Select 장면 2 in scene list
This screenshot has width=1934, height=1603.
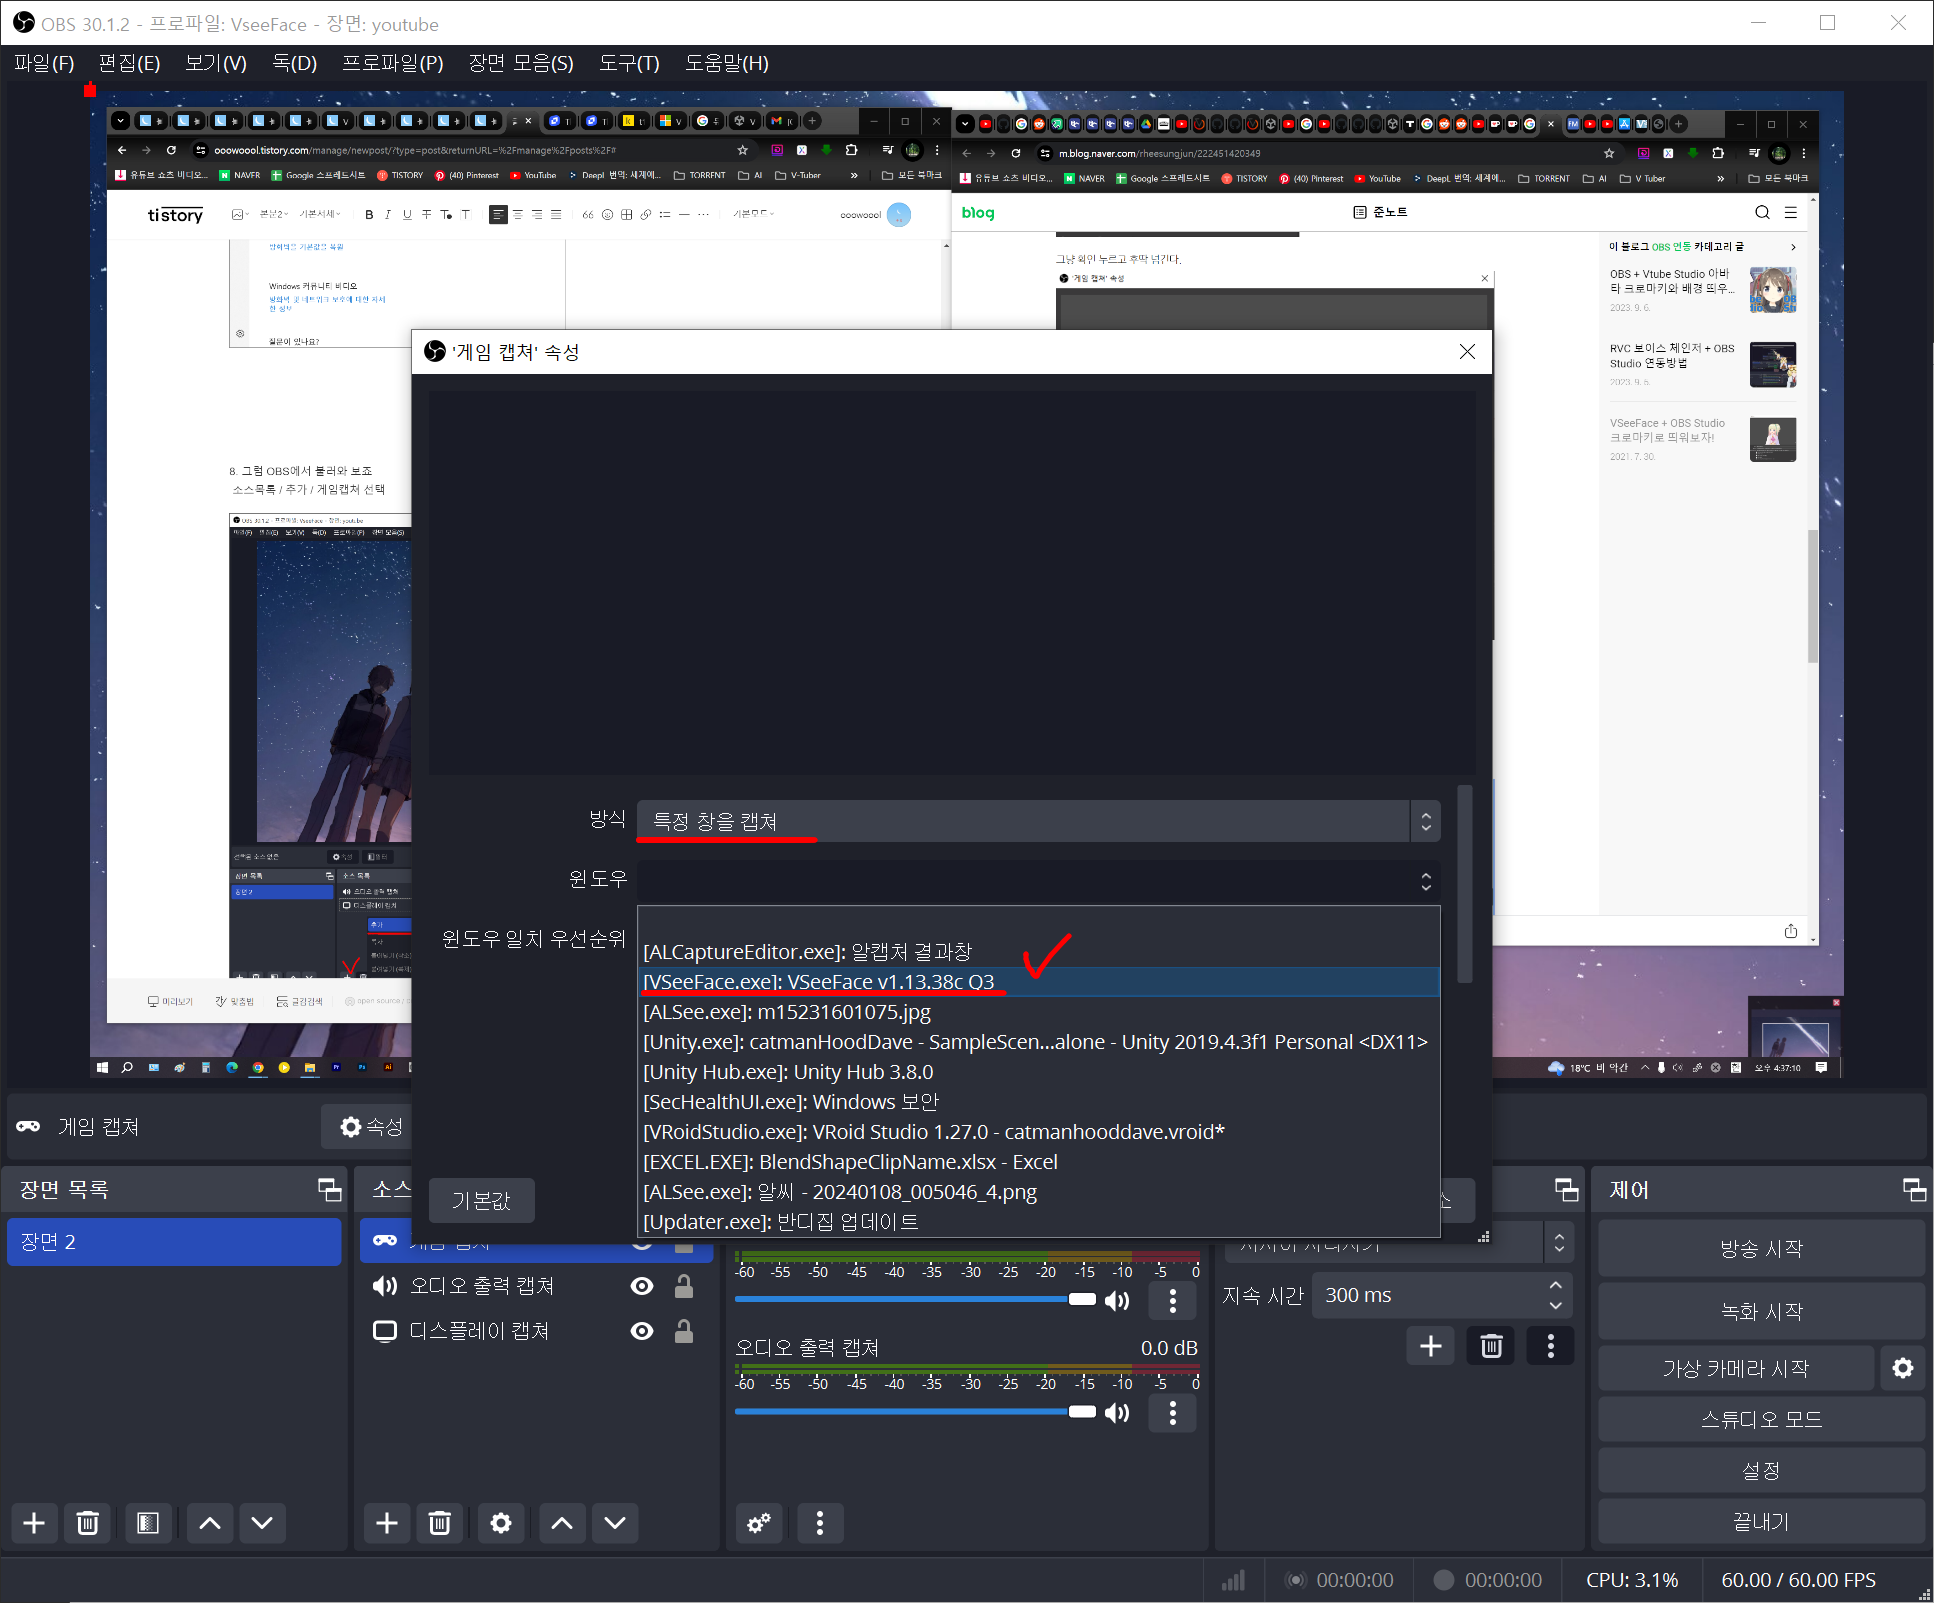coord(174,1242)
